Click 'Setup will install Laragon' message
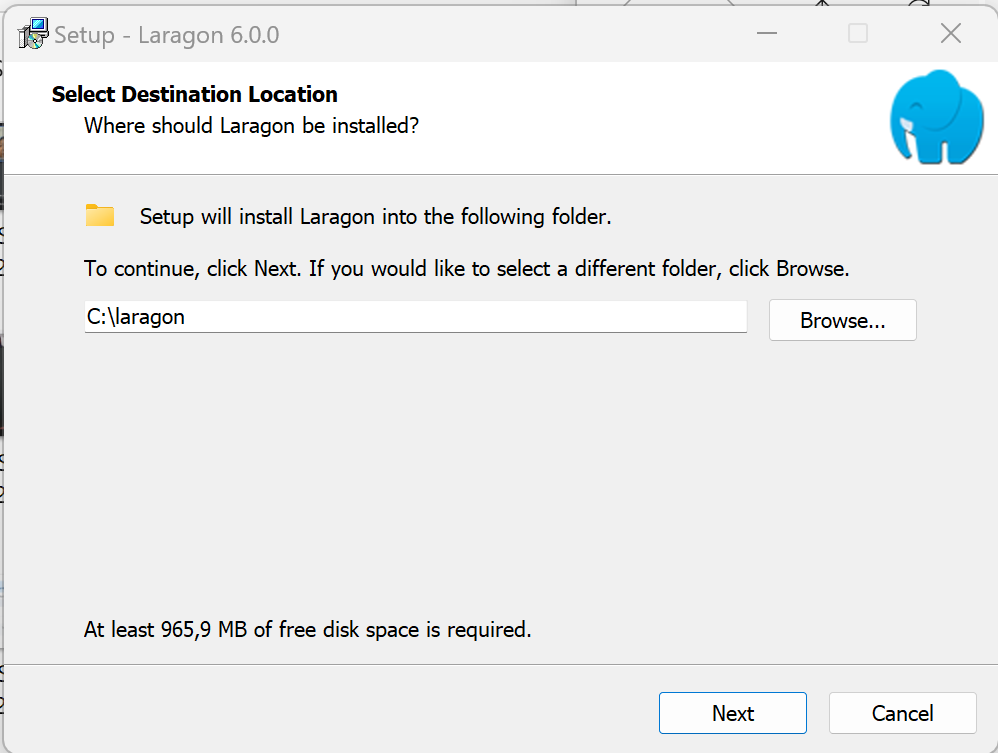 [x=376, y=216]
